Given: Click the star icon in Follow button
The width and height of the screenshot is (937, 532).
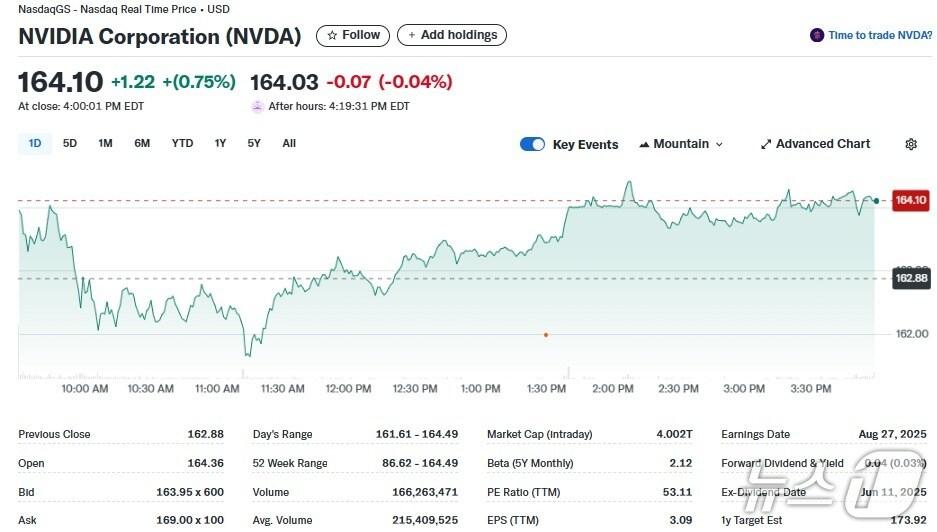Looking at the screenshot, I should click(331, 35).
